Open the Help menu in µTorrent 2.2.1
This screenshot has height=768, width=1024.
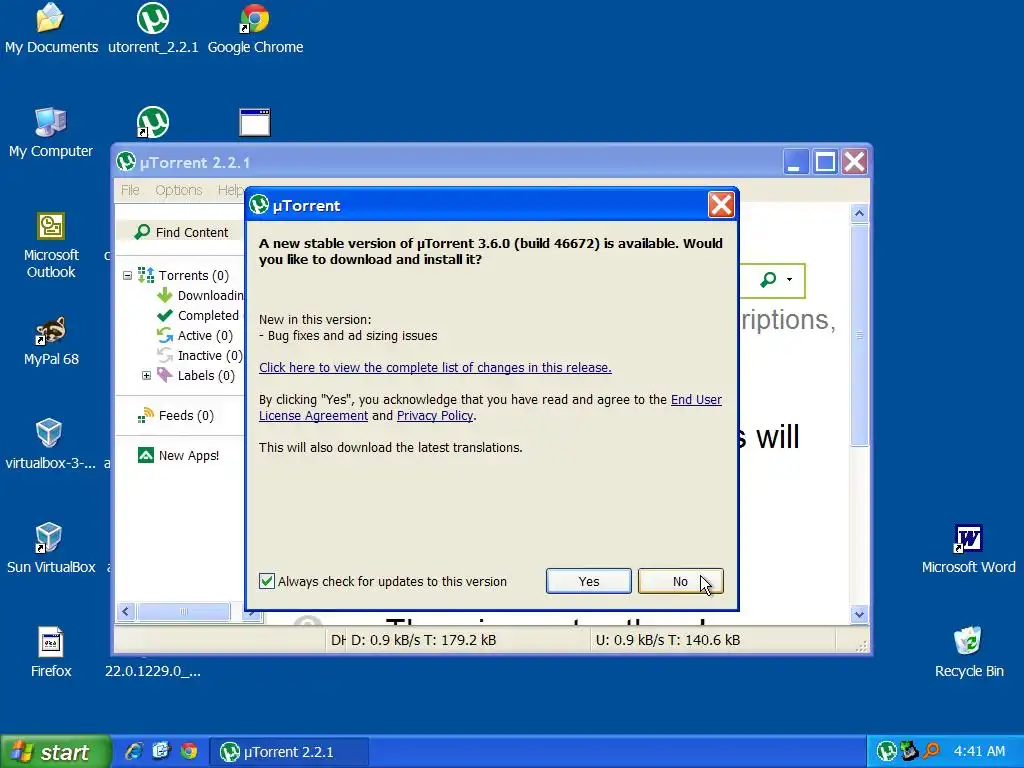230,190
